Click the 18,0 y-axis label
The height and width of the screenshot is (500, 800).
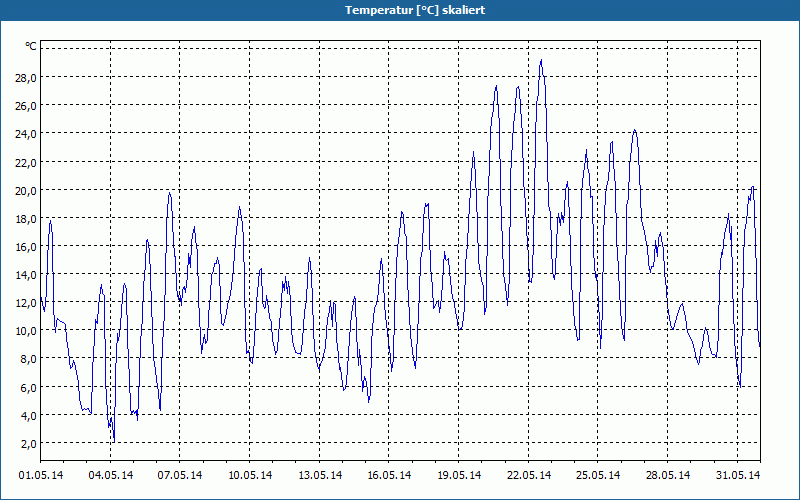(x=28, y=218)
